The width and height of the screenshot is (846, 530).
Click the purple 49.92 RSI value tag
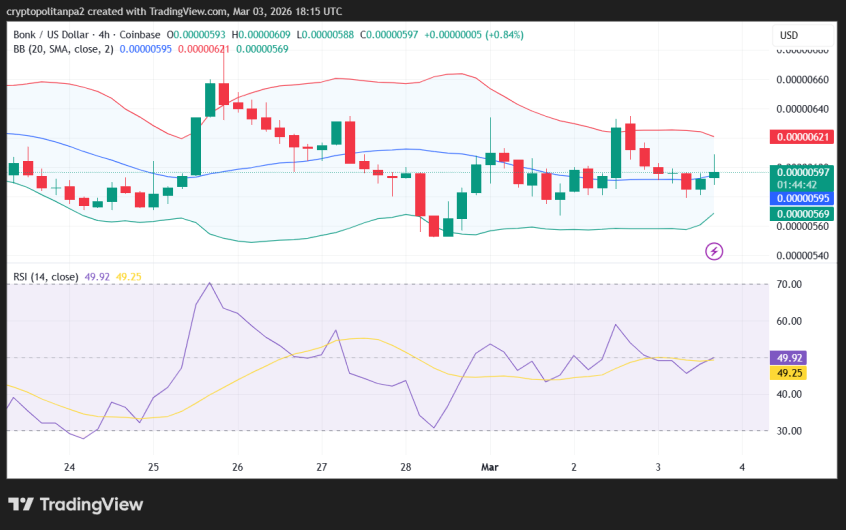coord(797,357)
